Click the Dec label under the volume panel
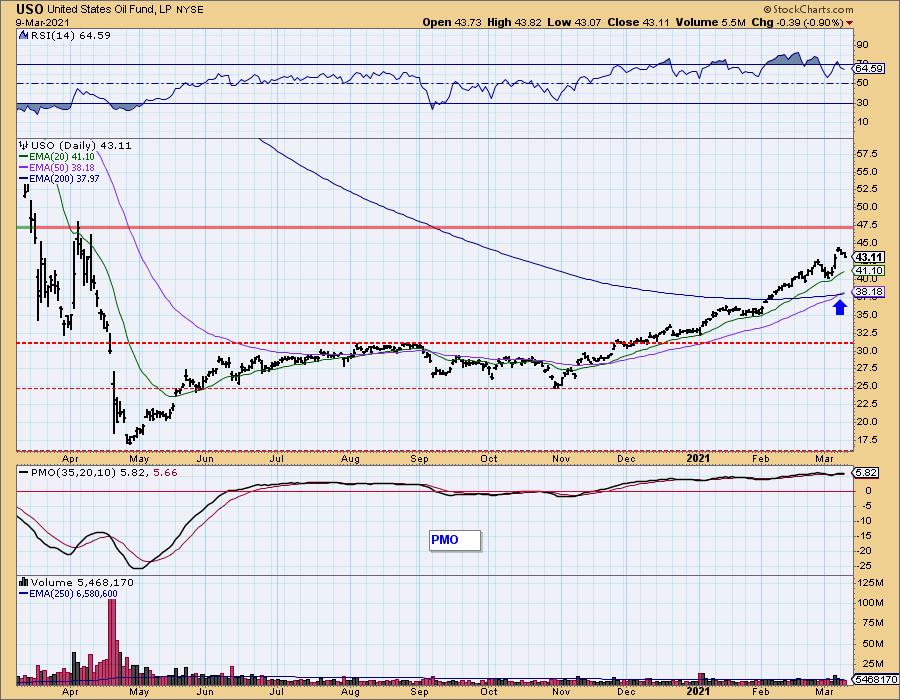900x700 pixels. point(626,692)
